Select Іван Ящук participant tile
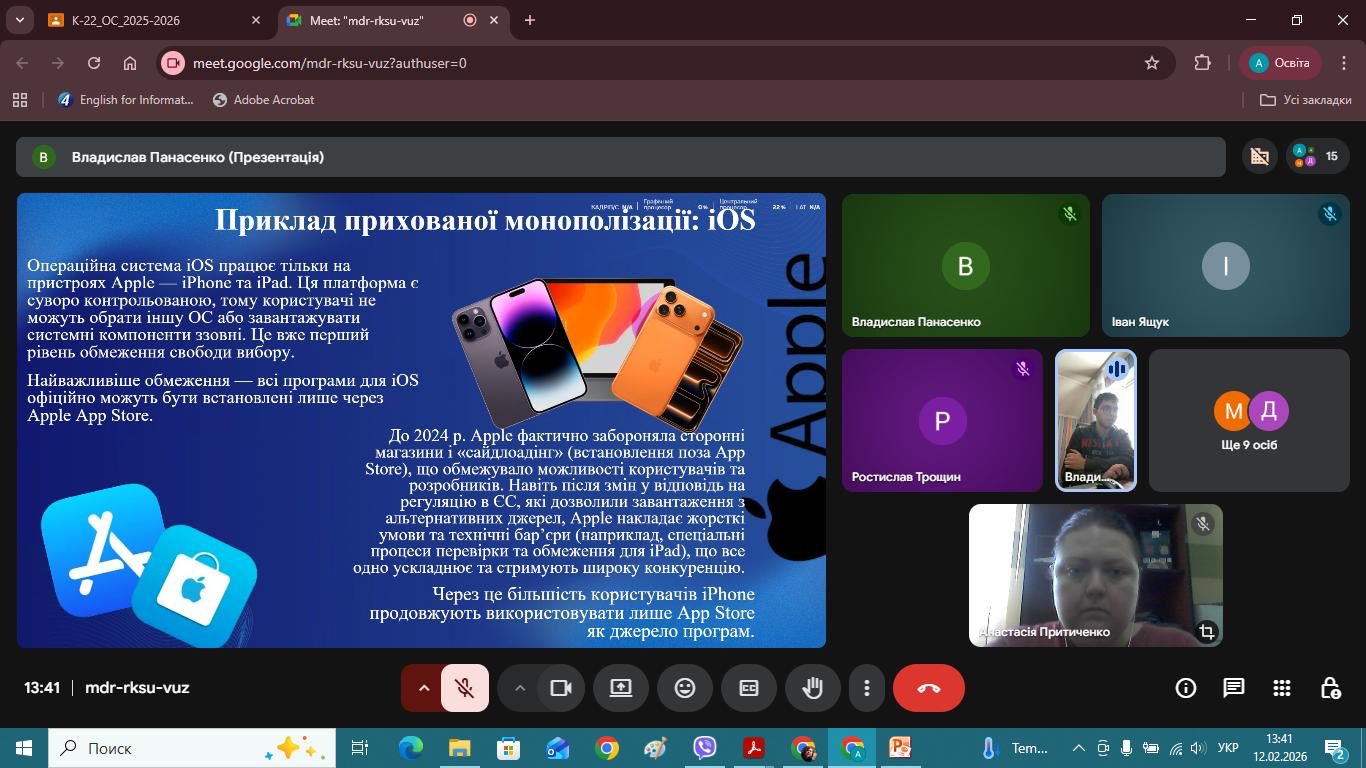Image resolution: width=1366 pixels, height=768 pixels. [x=1226, y=265]
